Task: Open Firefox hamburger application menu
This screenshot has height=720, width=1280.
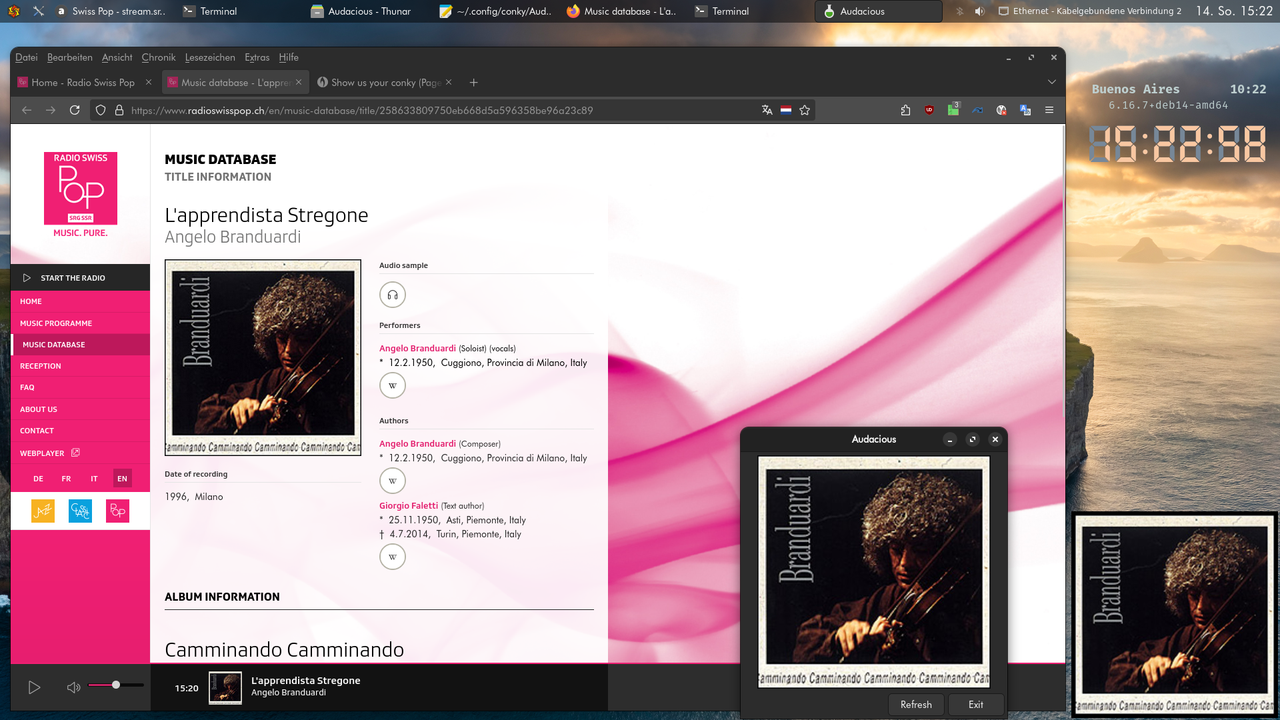Action: click(1049, 110)
